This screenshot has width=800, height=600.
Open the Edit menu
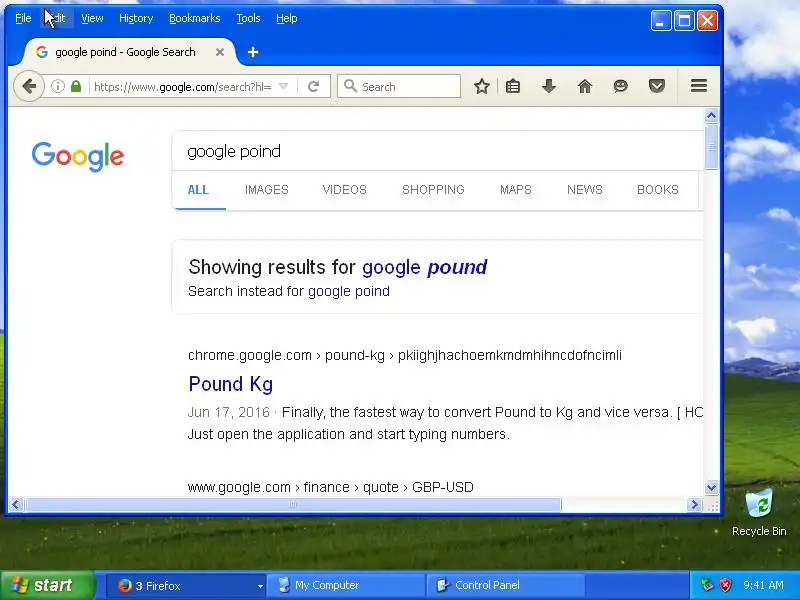click(x=56, y=18)
